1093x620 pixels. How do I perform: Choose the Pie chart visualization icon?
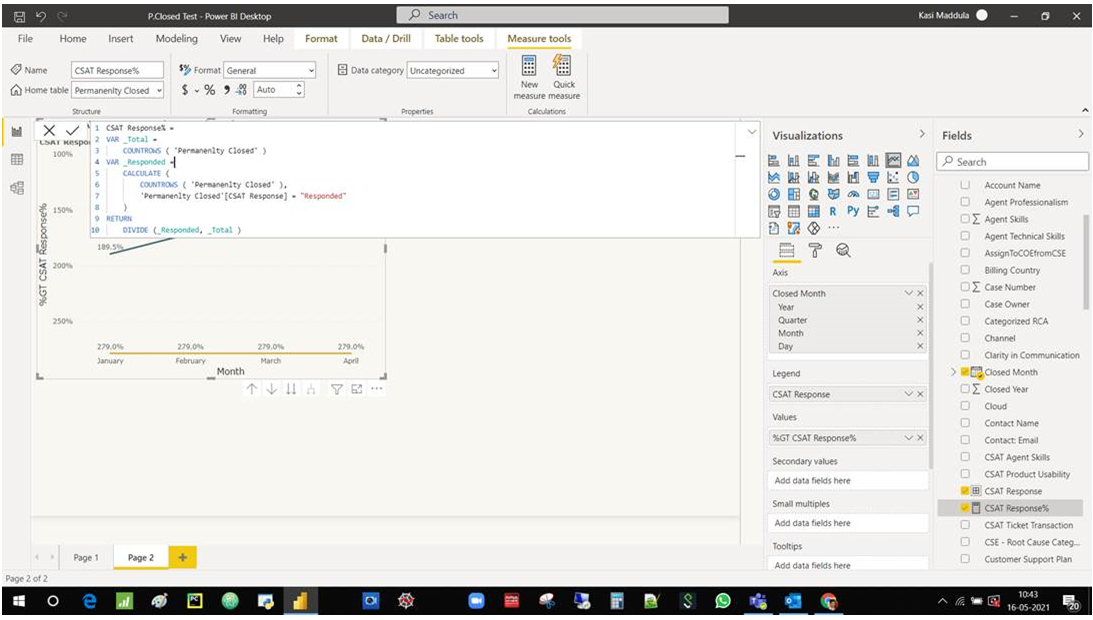pos(913,177)
